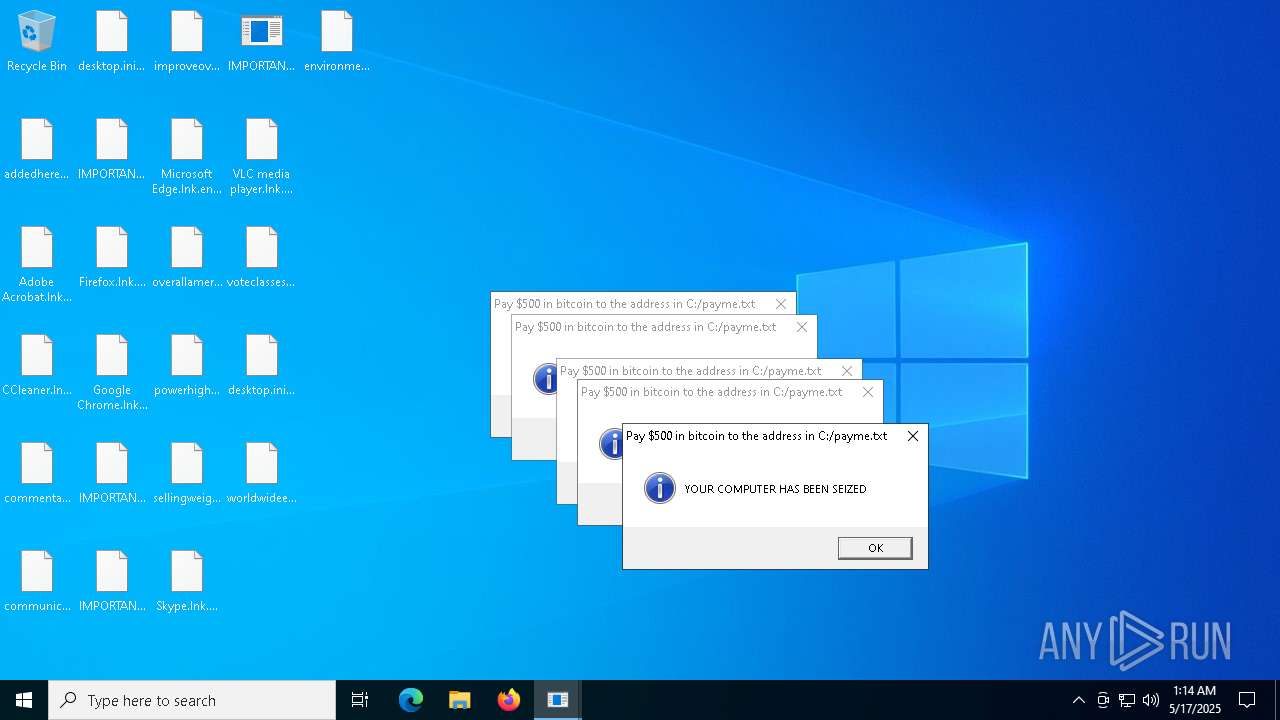
Task: Select the environme... desktop file
Action: point(337,41)
